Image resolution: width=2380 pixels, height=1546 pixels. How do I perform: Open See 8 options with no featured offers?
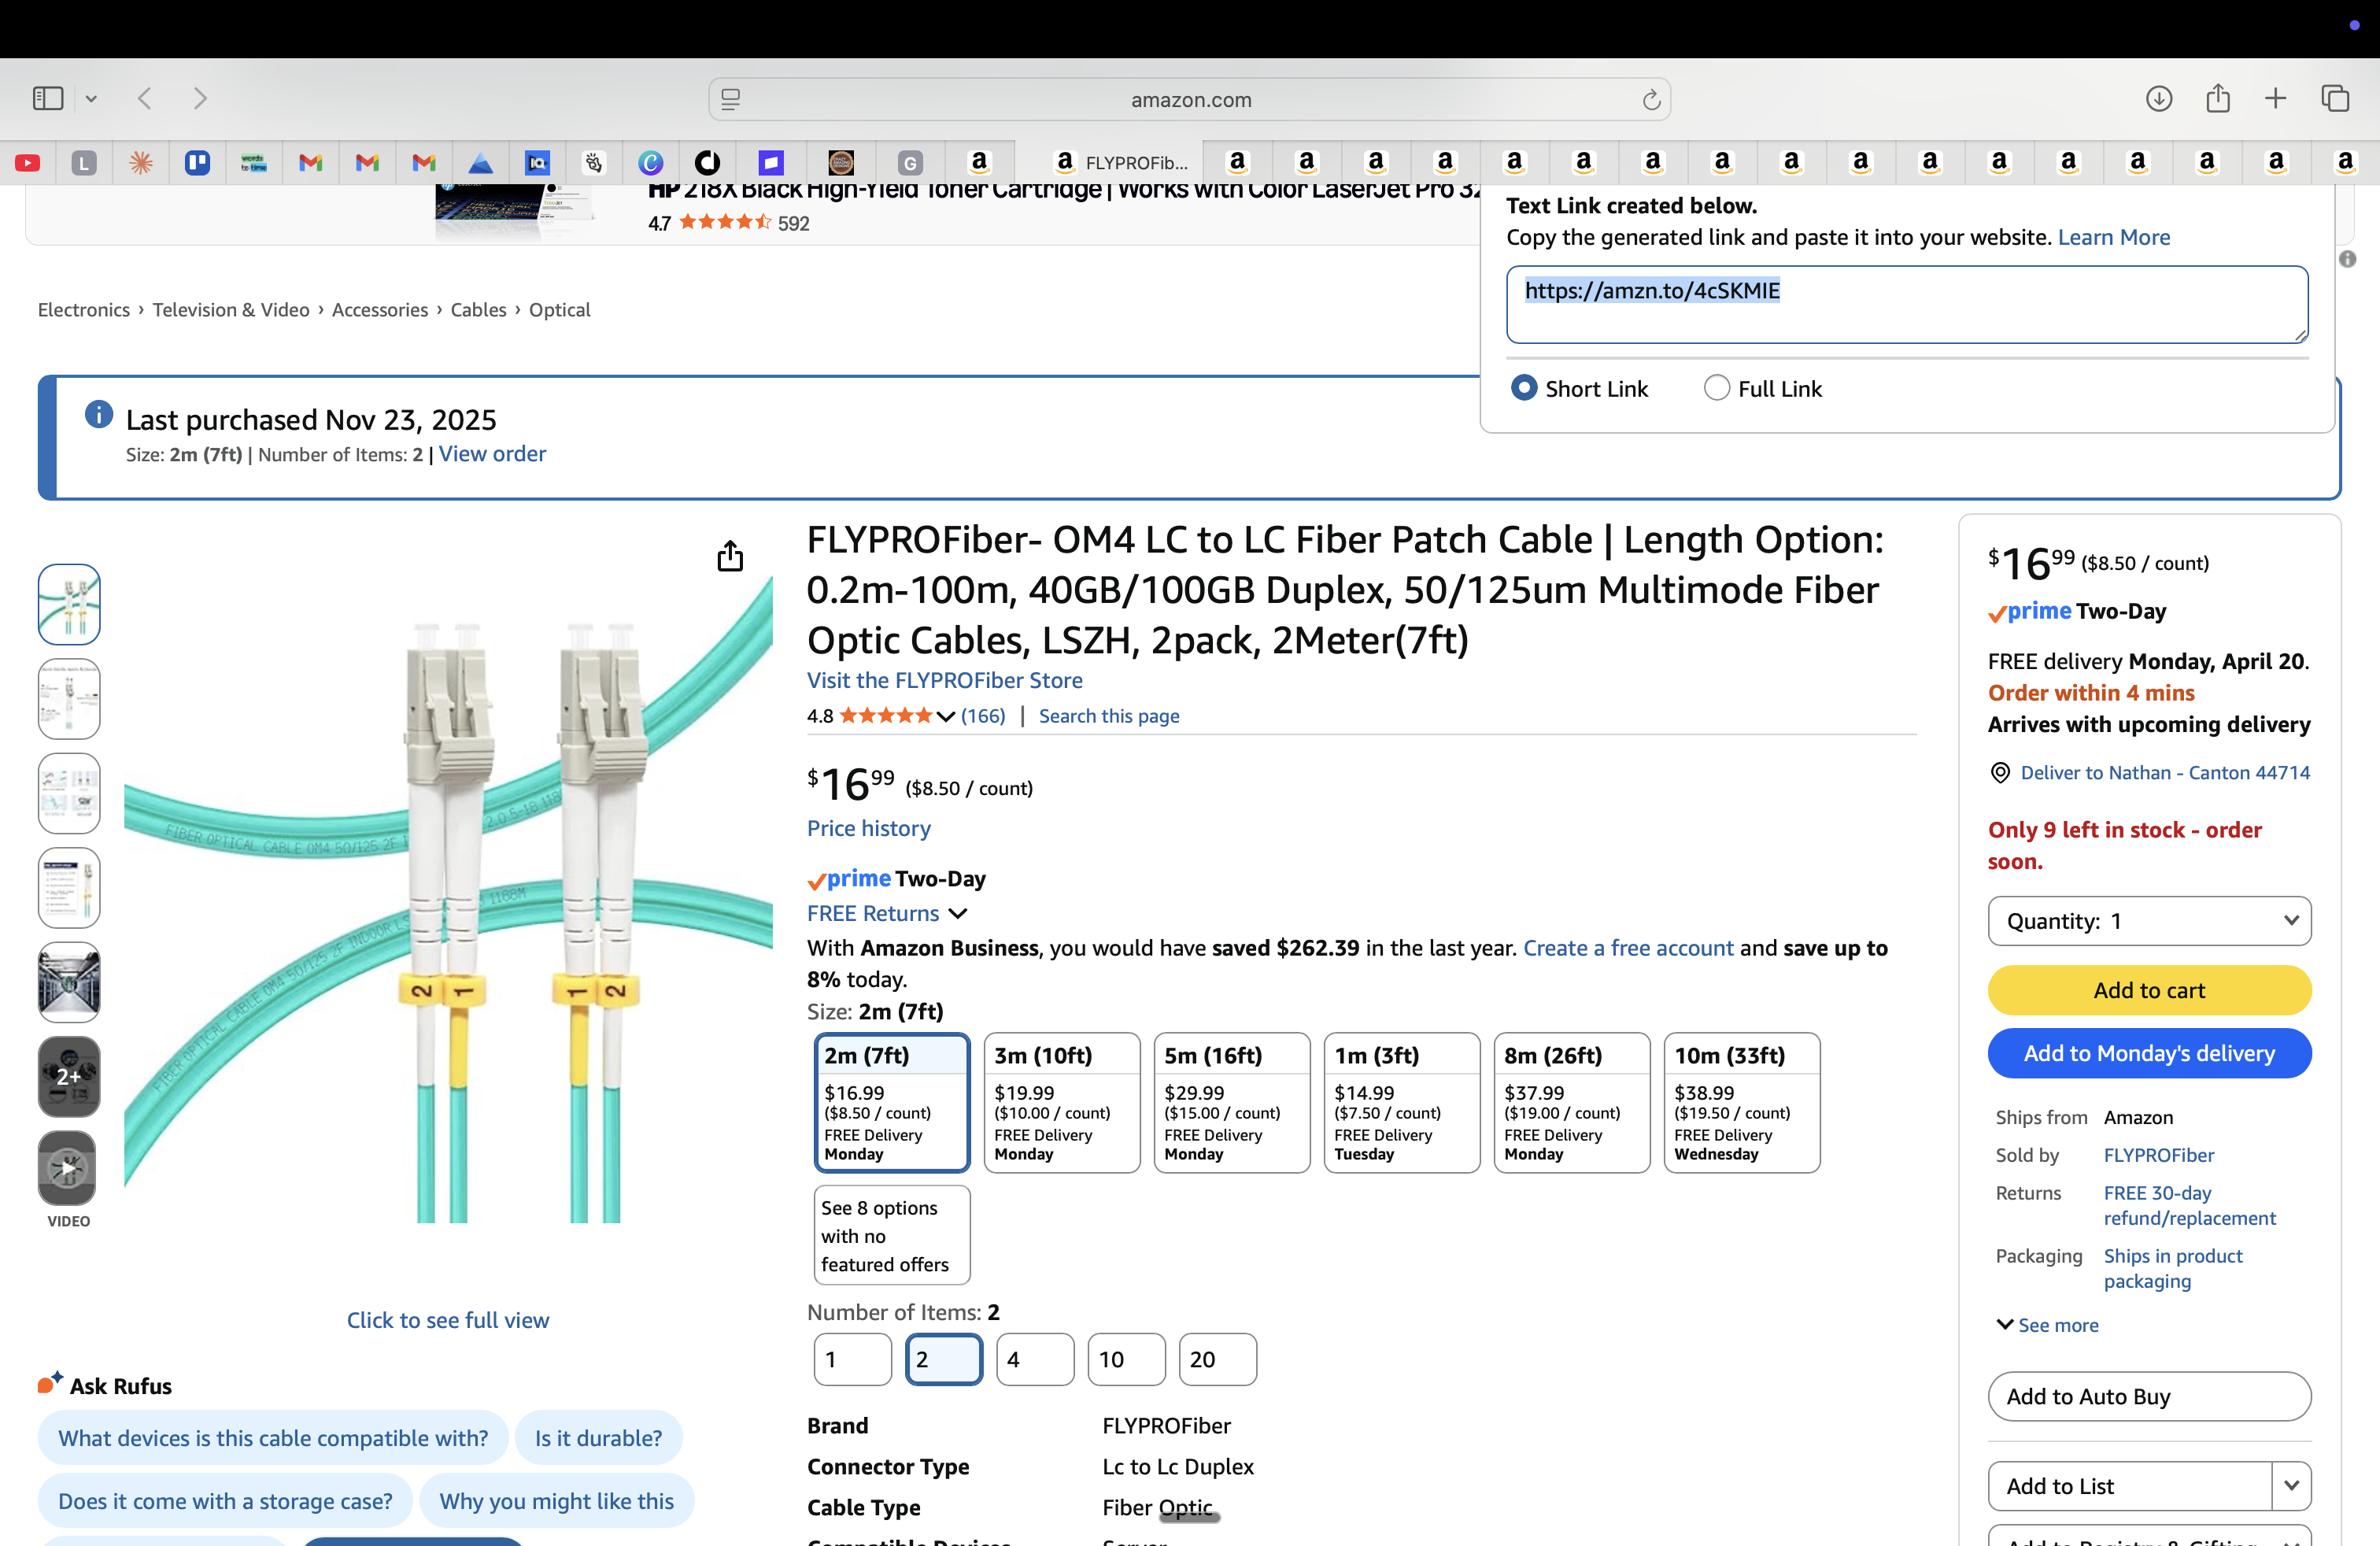pos(892,1235)
